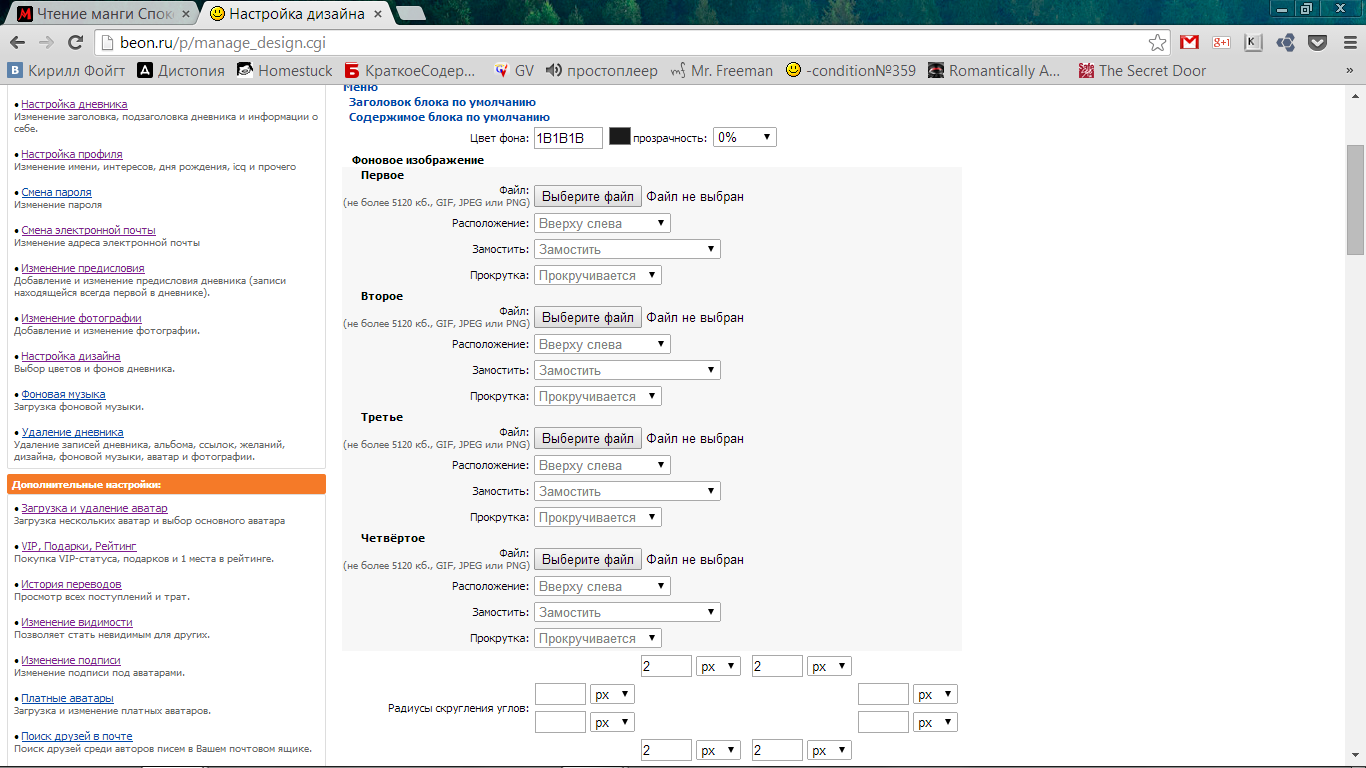This screenshot has width=1366, height=768.
Task: Choose file for the Второе background image
Action: [588, 317]
